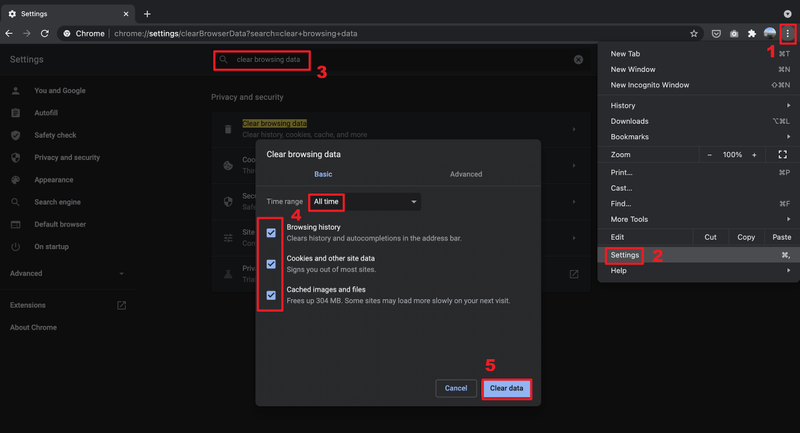The image size is (800, 433).
Task: Expand the More Tools submenu
Action: [x=699, y=219]
